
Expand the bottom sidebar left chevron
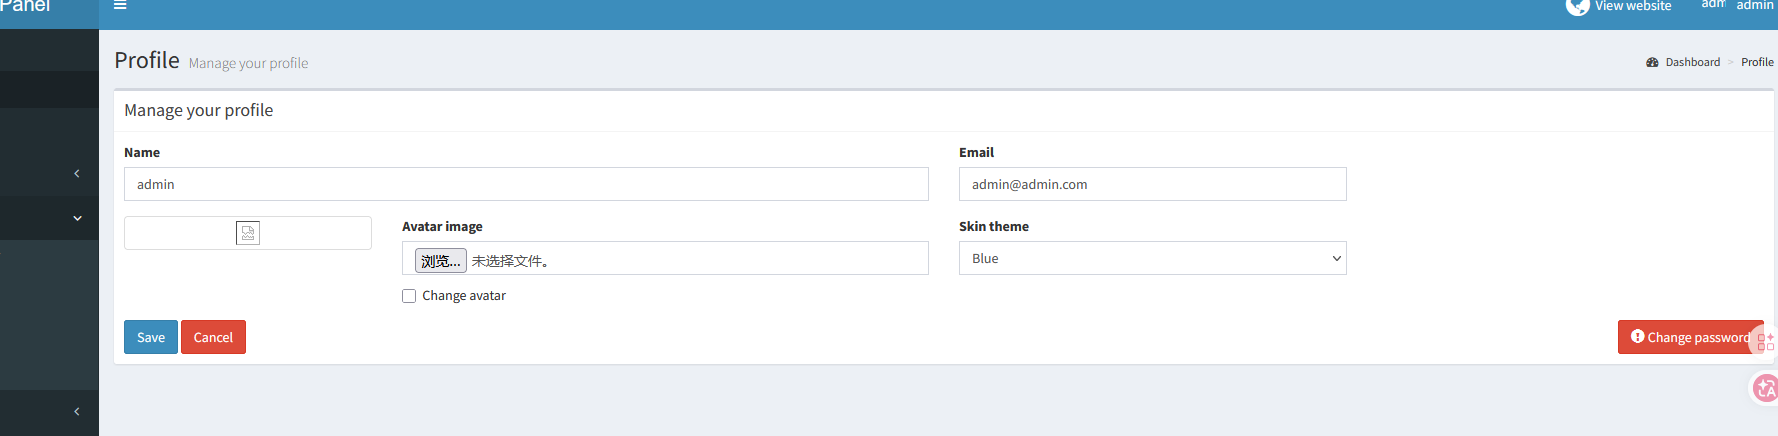77,412
